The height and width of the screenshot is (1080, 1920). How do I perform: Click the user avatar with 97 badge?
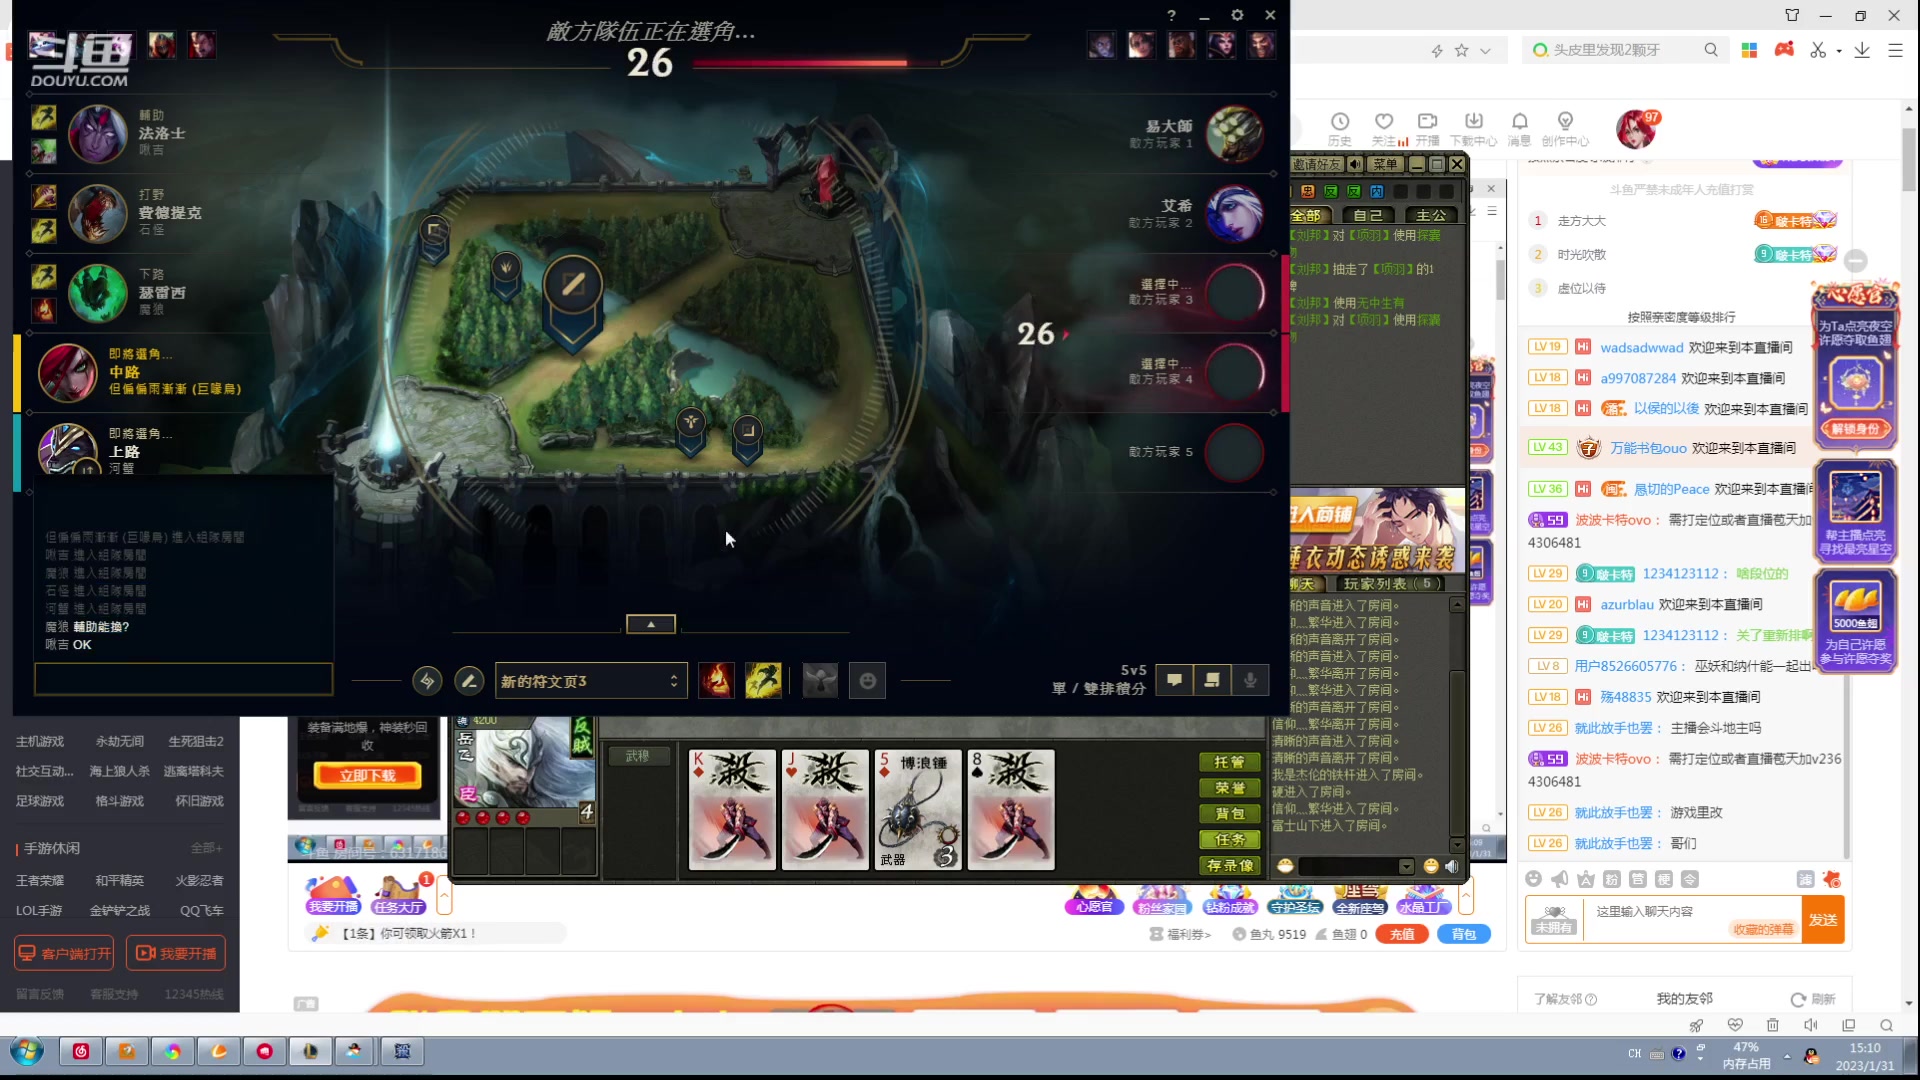1637,129
